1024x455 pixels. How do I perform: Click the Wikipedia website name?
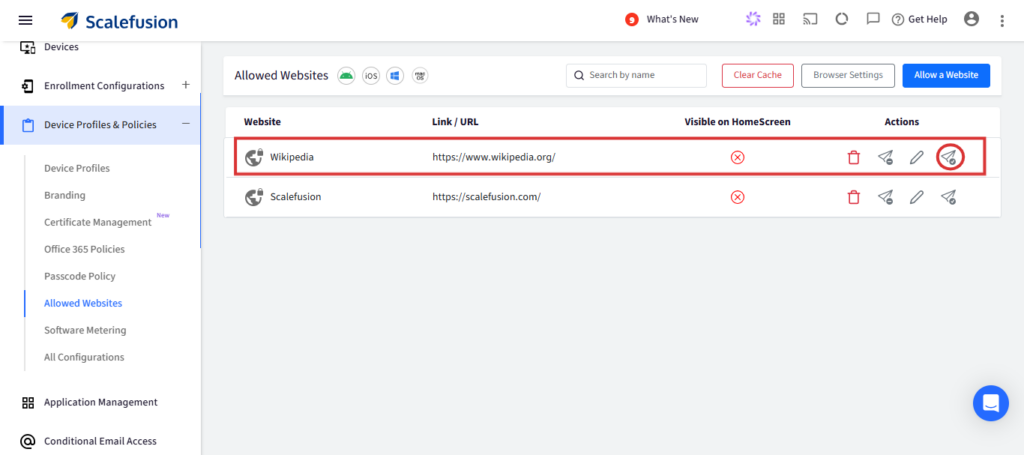[292, 157]
